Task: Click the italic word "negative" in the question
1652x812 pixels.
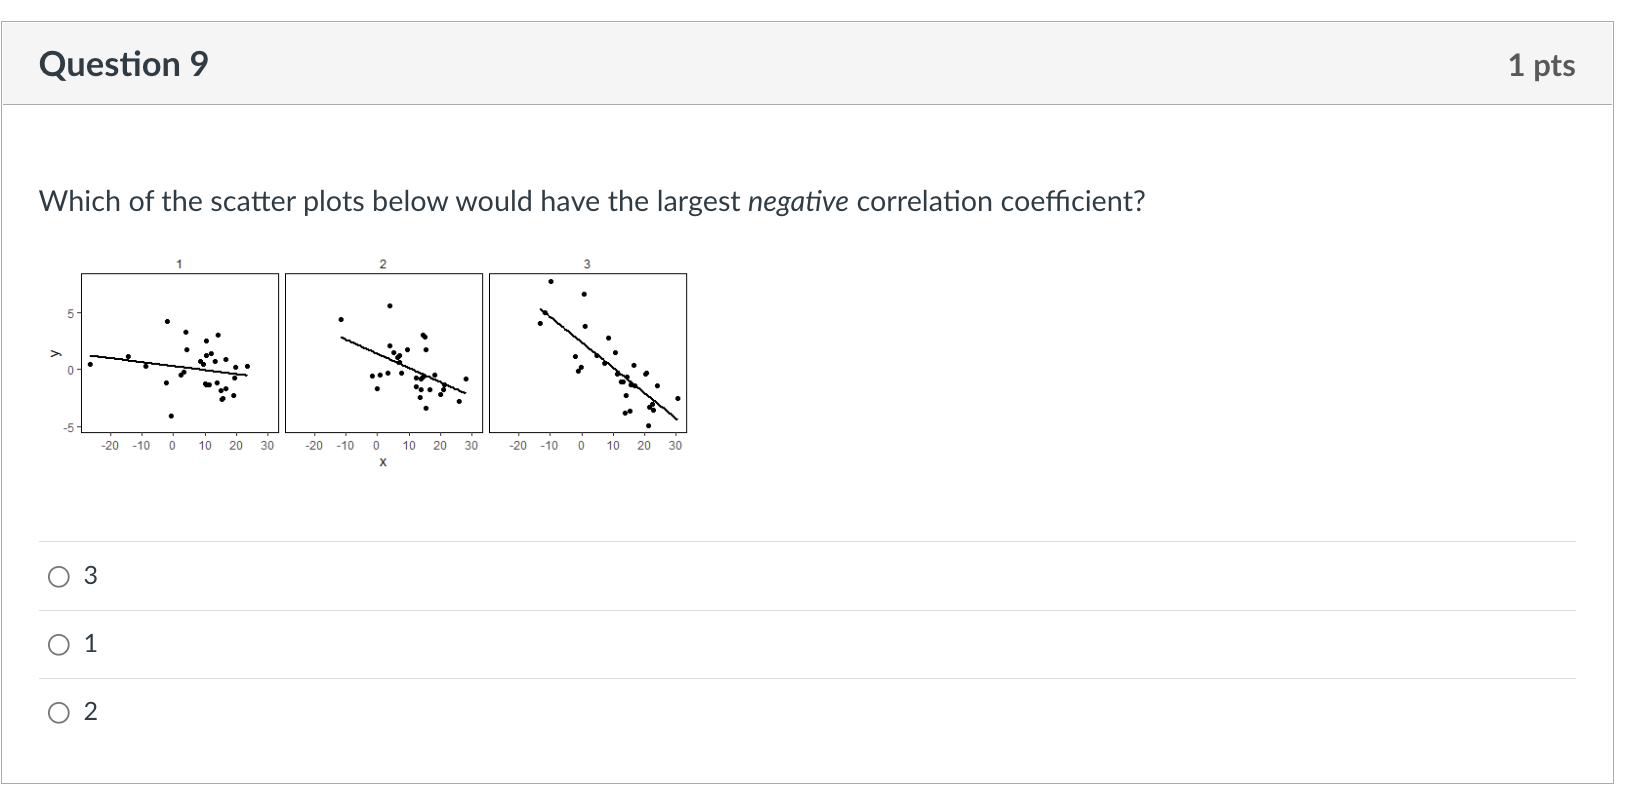Action: click(798, 202)
